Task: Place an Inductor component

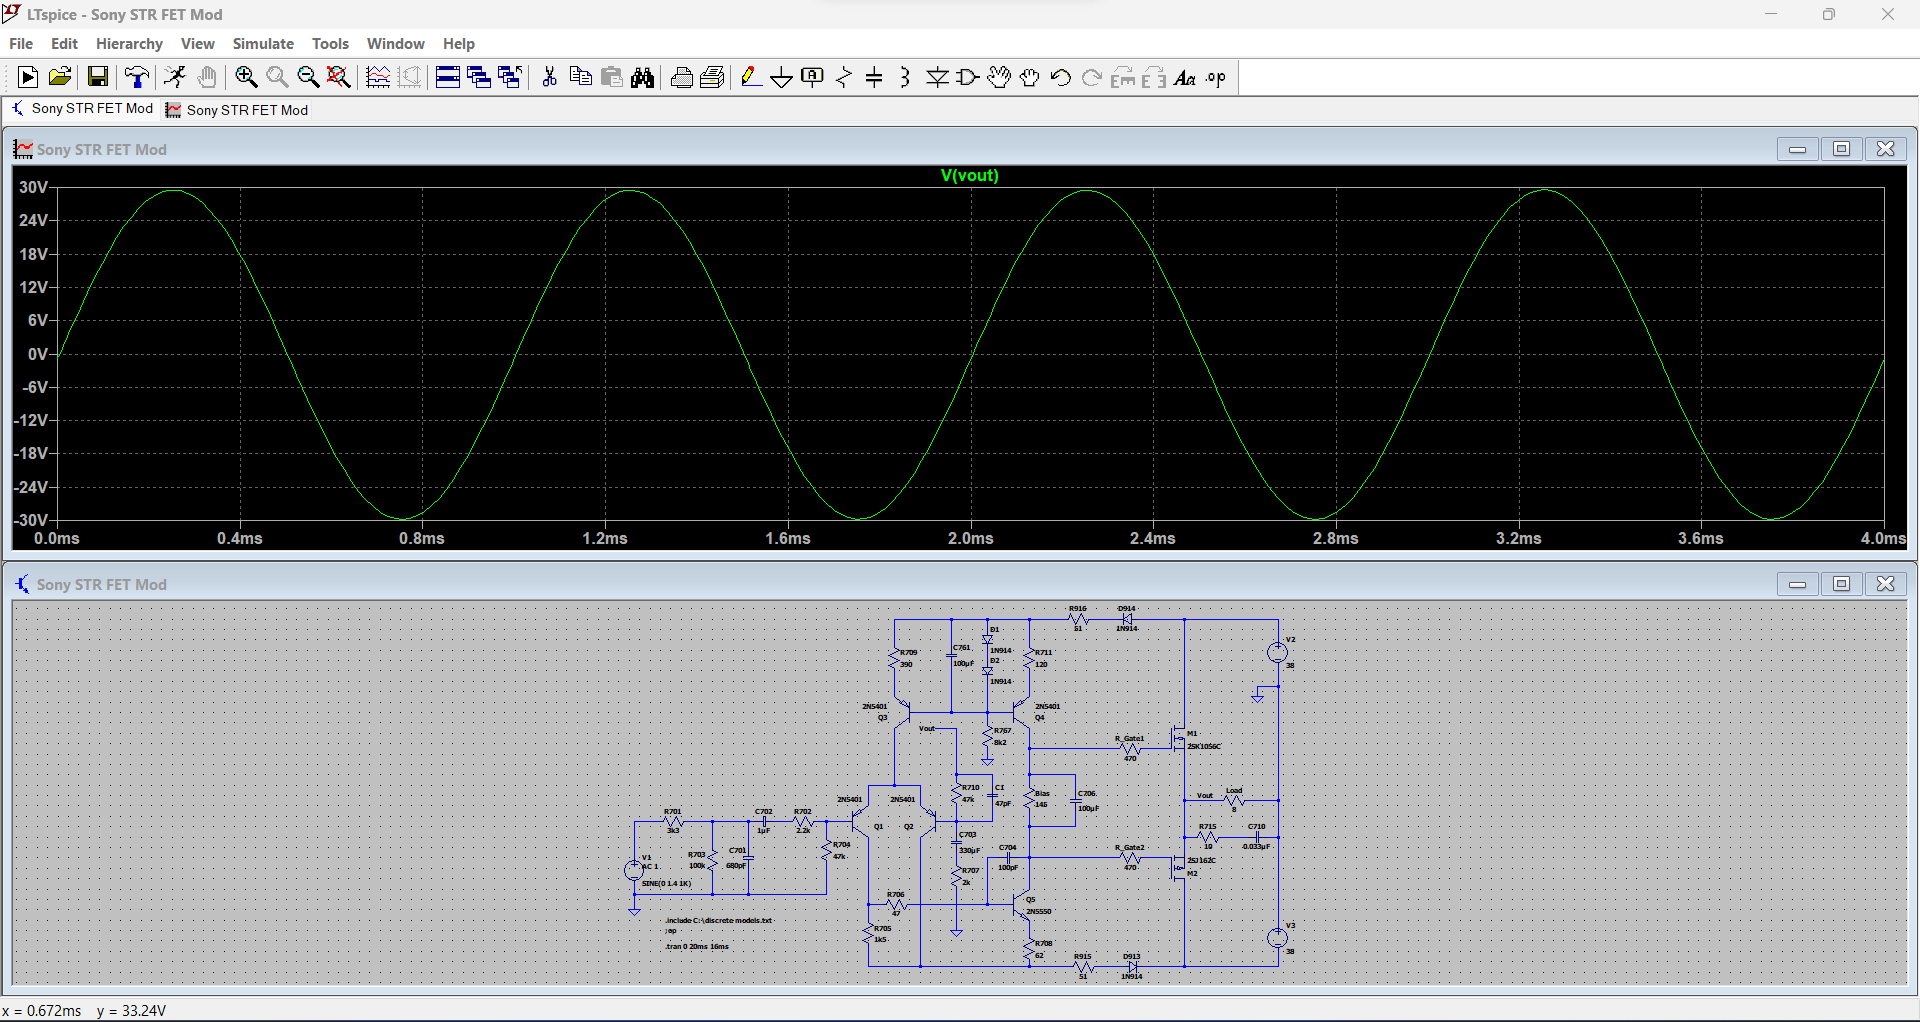Action: [905, 77]
